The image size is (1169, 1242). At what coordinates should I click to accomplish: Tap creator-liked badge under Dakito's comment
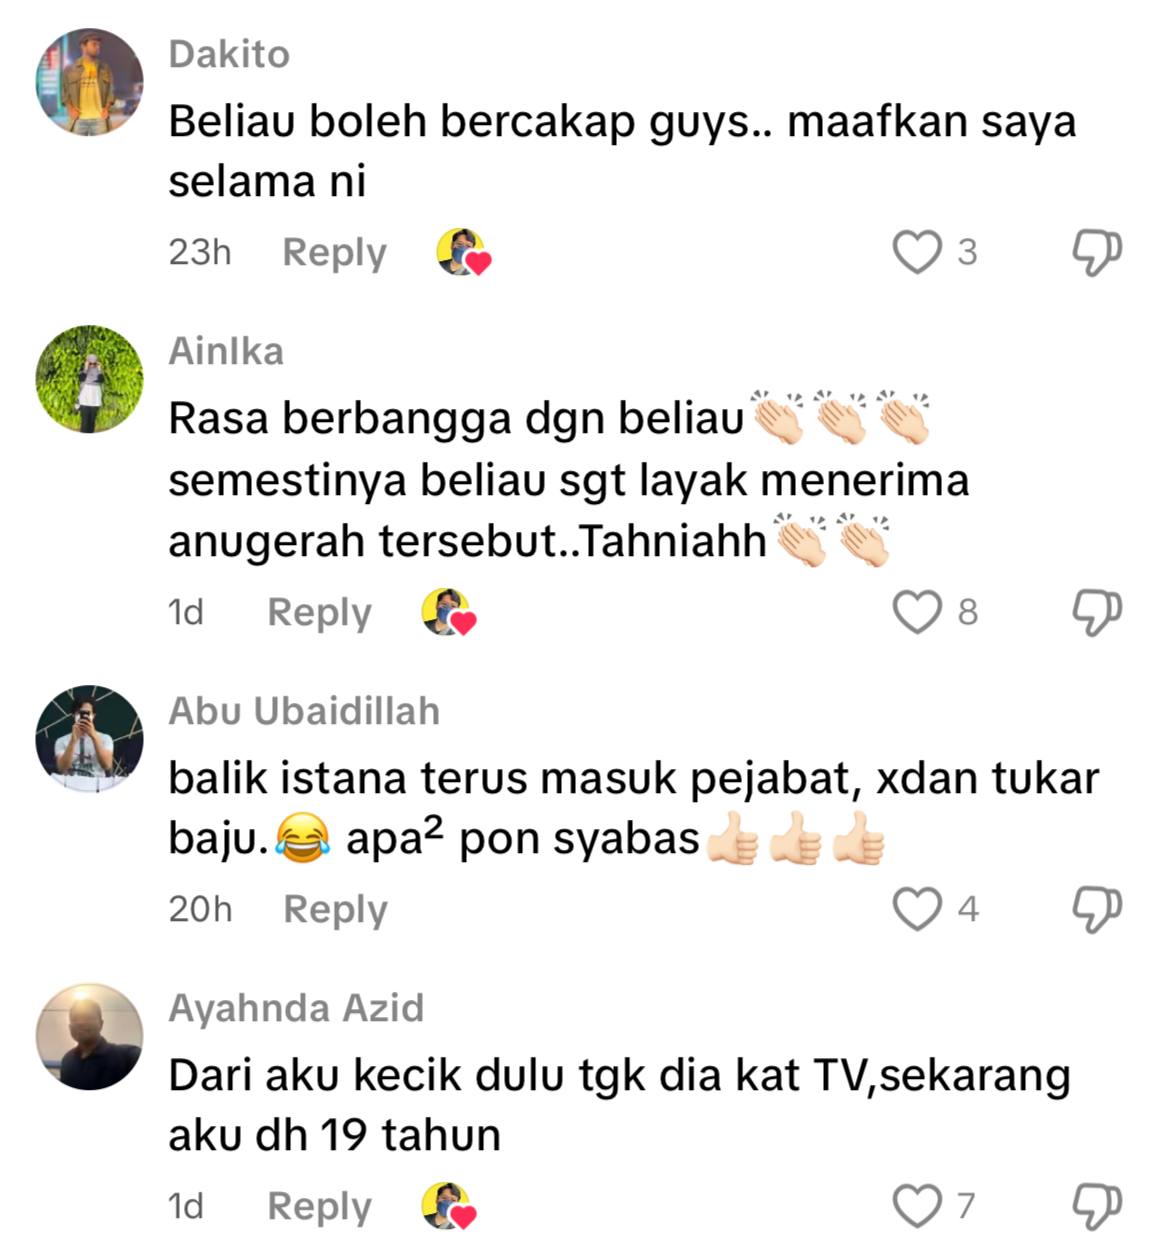[464, 253]
